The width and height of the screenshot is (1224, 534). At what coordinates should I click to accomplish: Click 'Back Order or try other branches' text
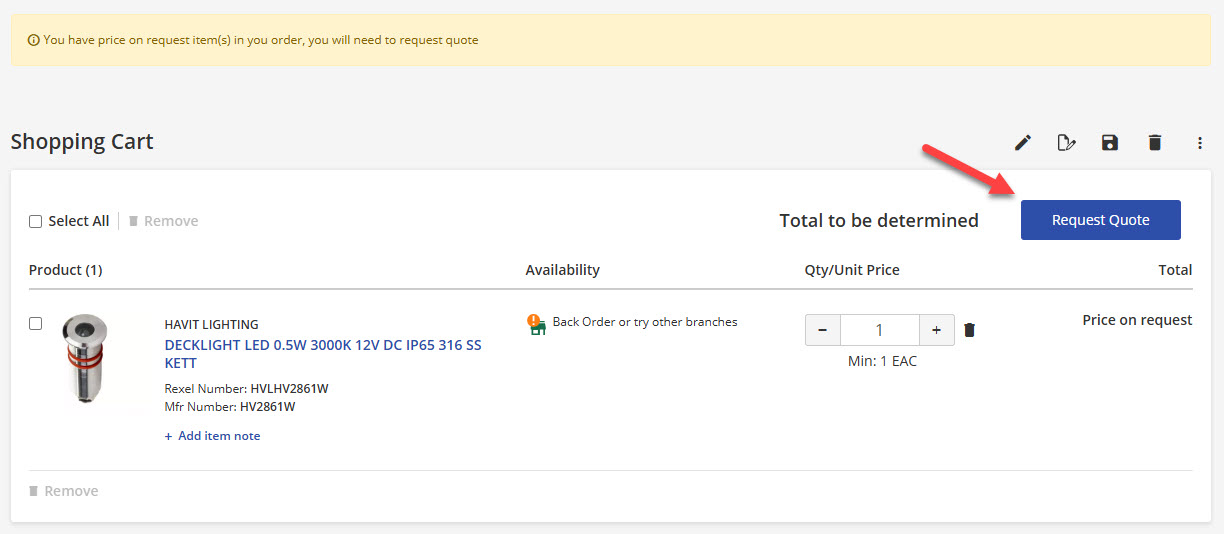[645, 322]
